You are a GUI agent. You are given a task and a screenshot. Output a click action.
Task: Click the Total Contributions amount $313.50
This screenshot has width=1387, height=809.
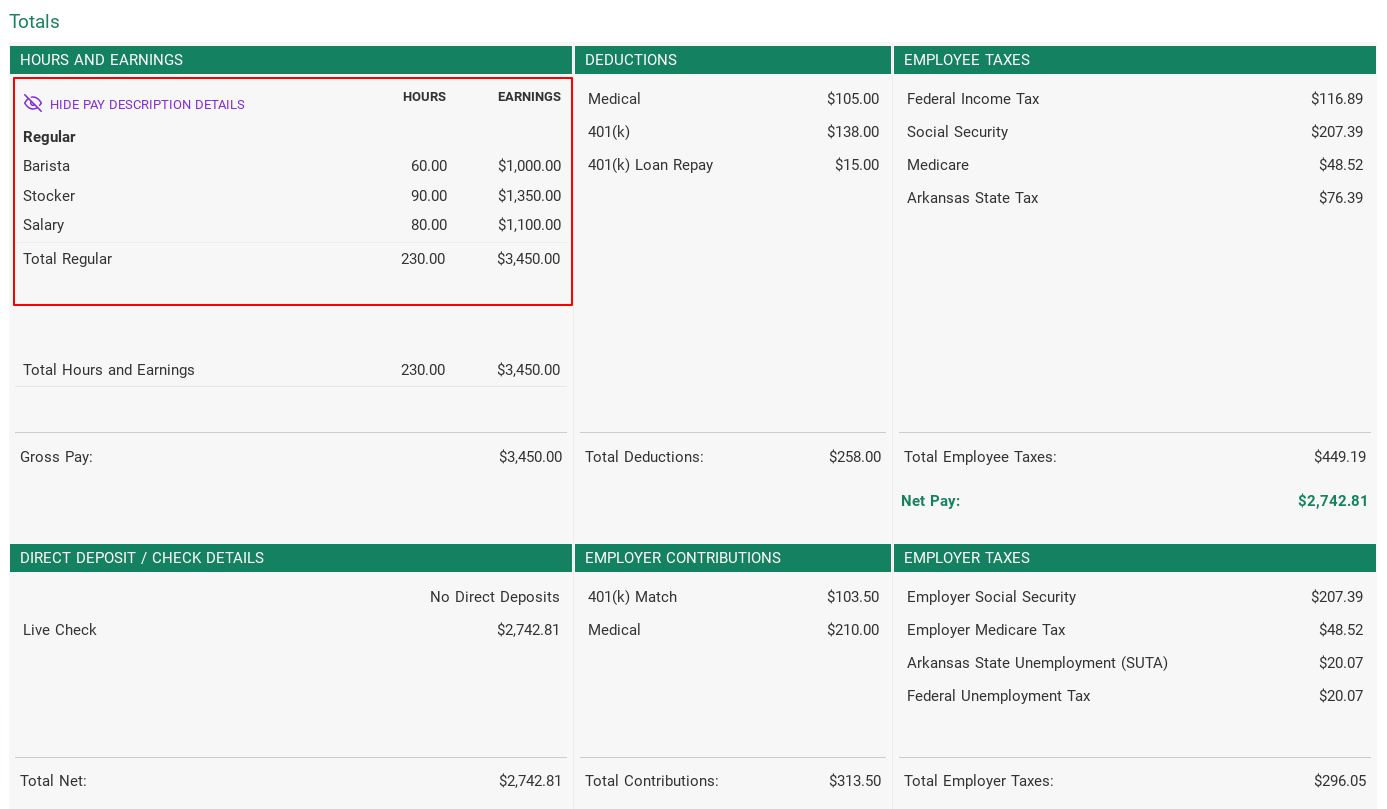[x=855, y=781]
